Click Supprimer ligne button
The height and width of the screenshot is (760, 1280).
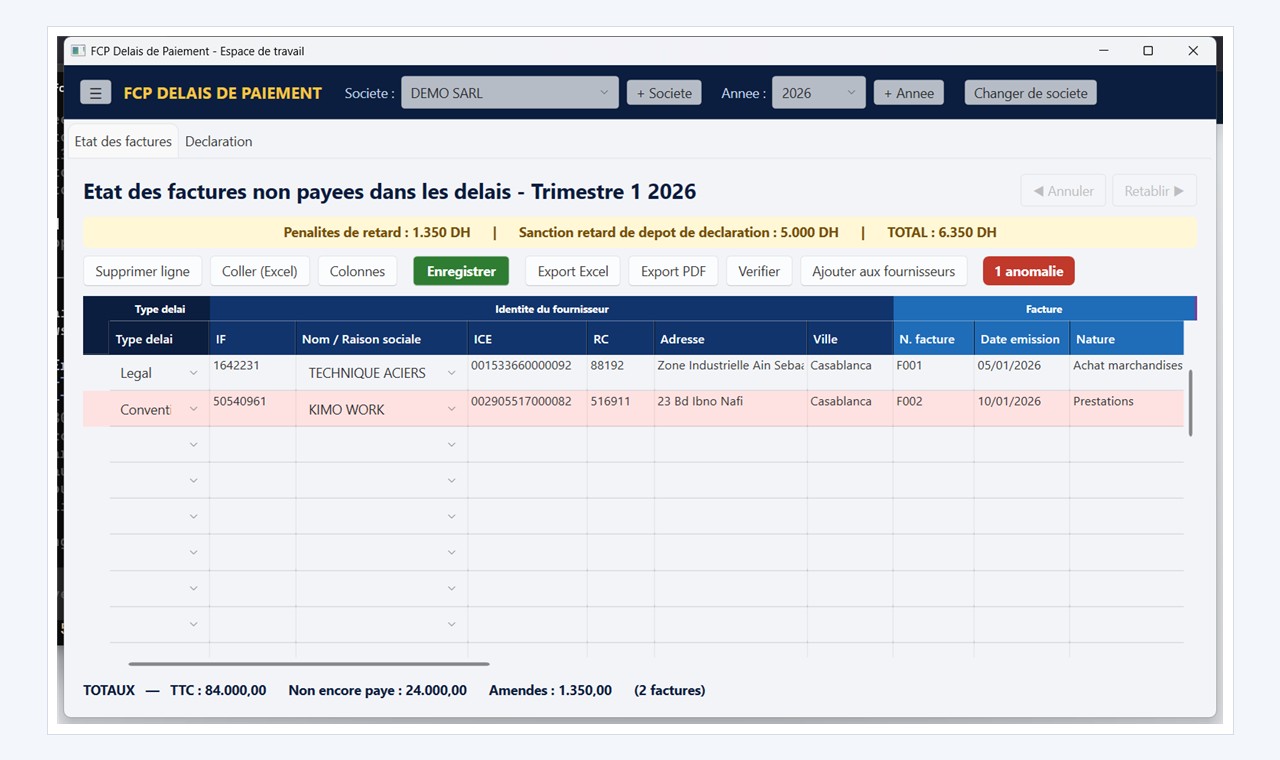click(x=142, y=271)
